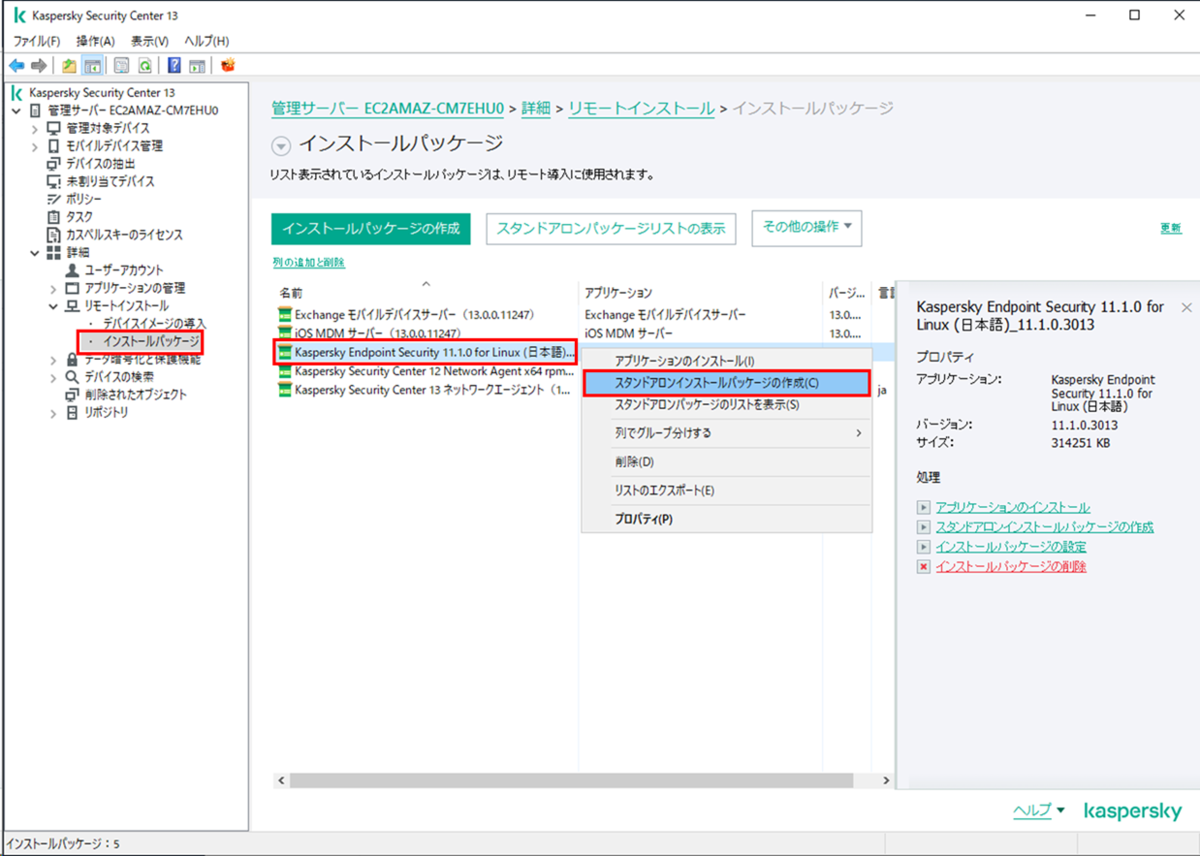Click the grey forward arrow toolbar icon
The image size is (1200, 856).
(38, 65)
